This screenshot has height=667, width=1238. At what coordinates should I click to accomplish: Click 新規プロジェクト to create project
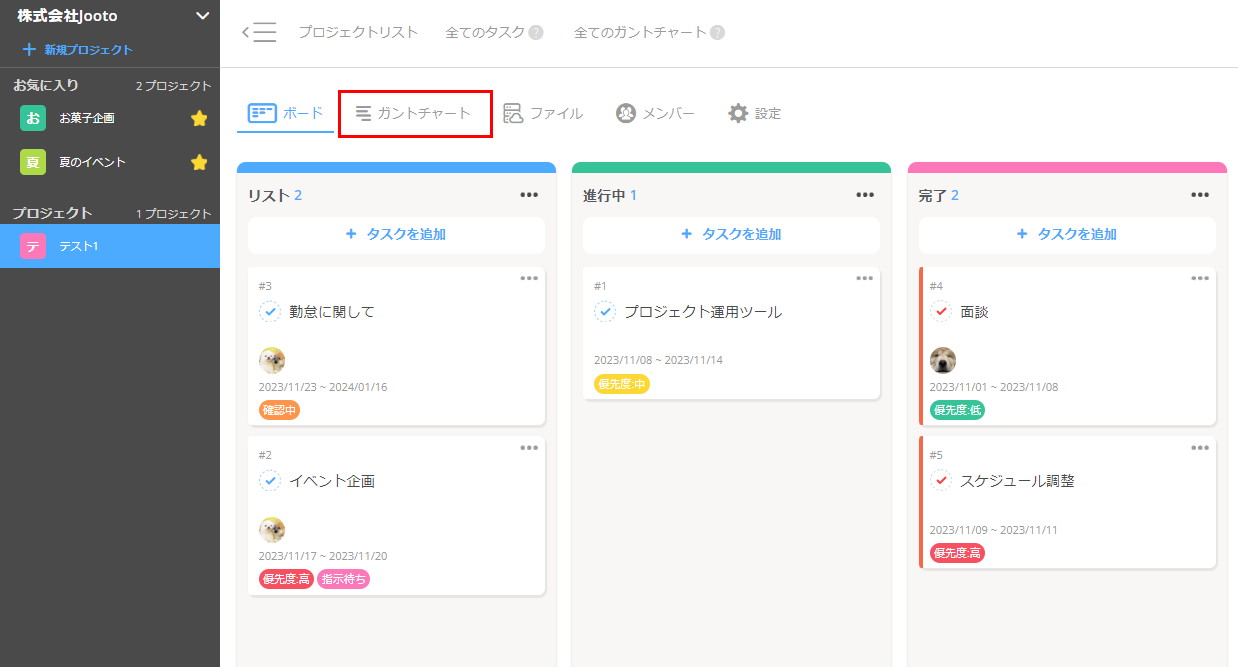point(78,49)
